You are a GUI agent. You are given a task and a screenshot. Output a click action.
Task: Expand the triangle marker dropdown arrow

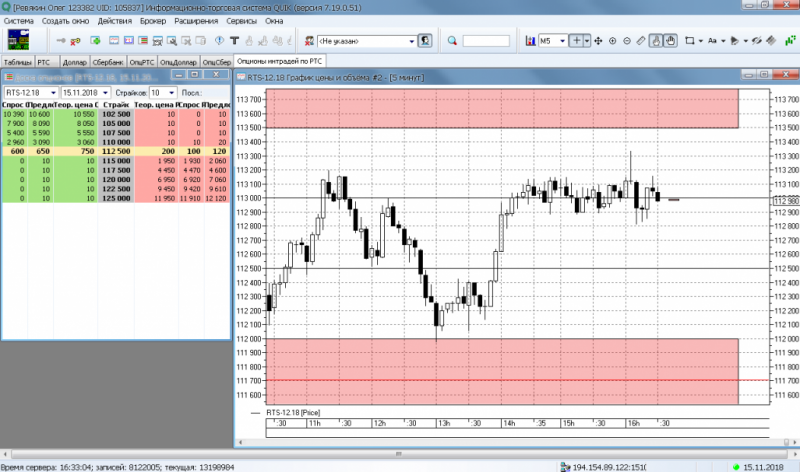pyautogui.click(x=745, y=41)
